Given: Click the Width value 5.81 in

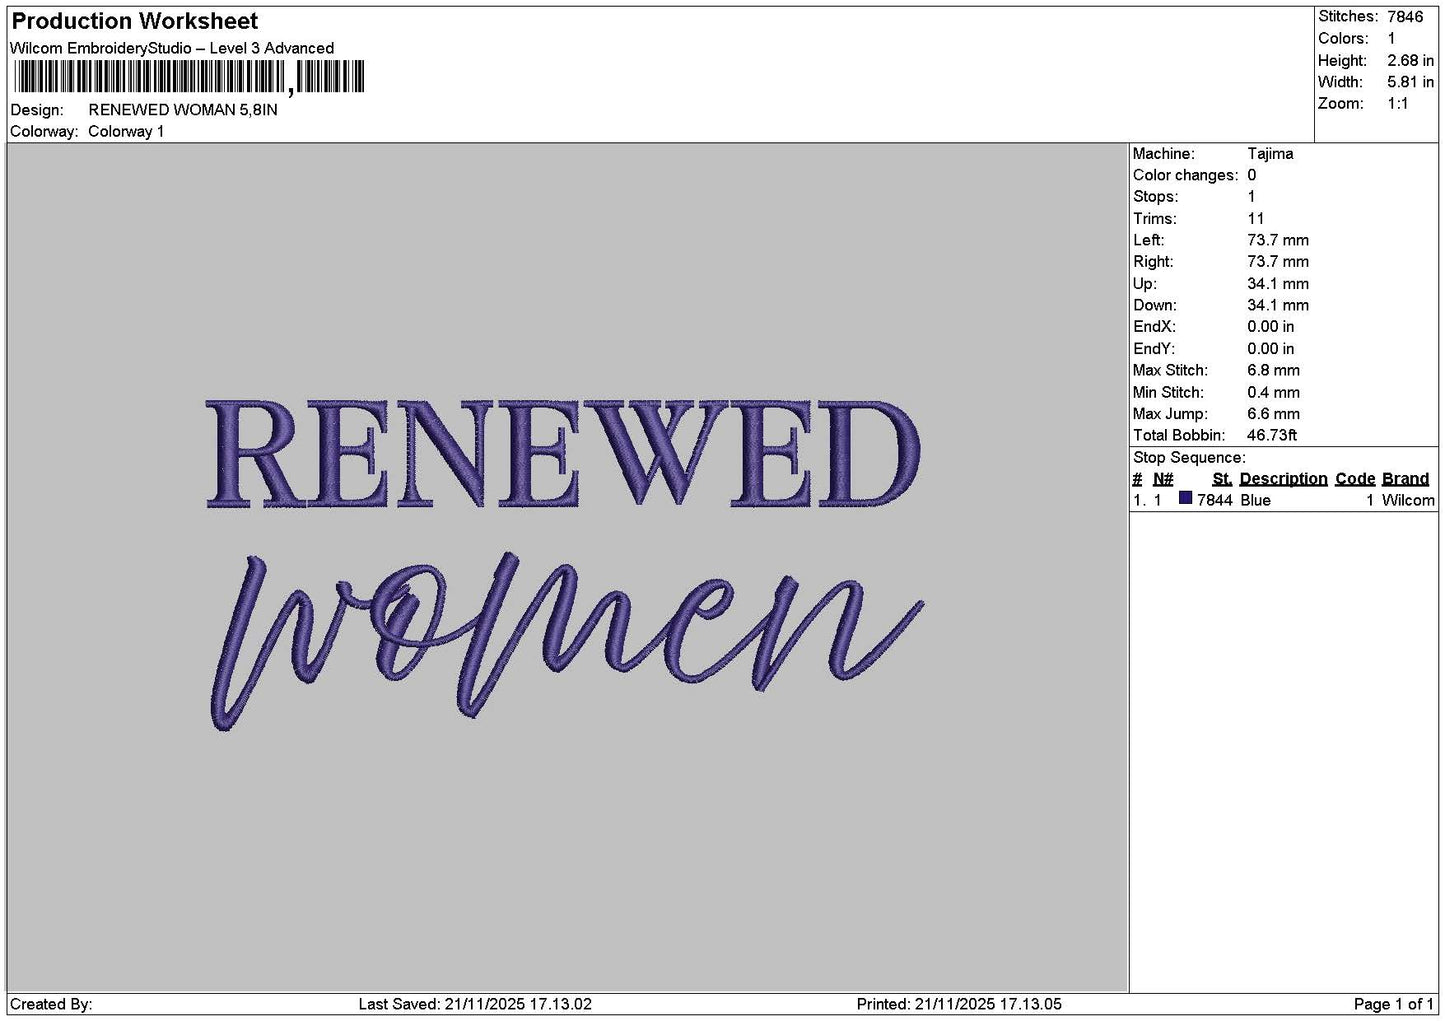Looking at the screenshot, I should click(x=1410, y=82).
